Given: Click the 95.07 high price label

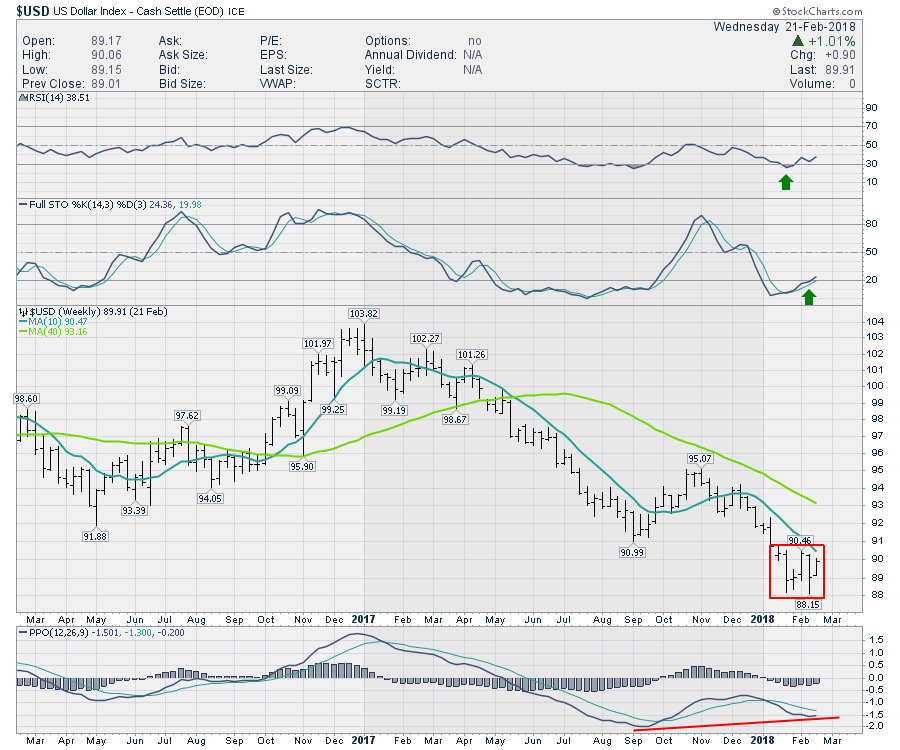Looking at the screenshot, I should pyautogui.click(x=699, y=459).
